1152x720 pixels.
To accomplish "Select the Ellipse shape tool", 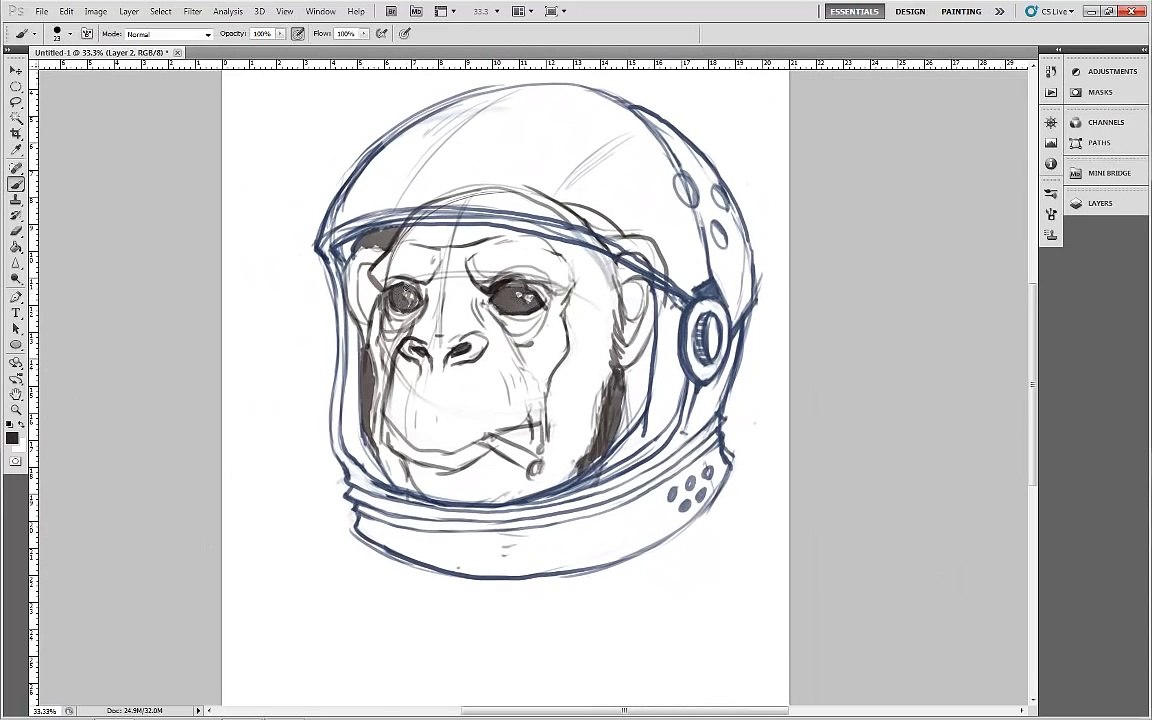I will click(15, 345).
